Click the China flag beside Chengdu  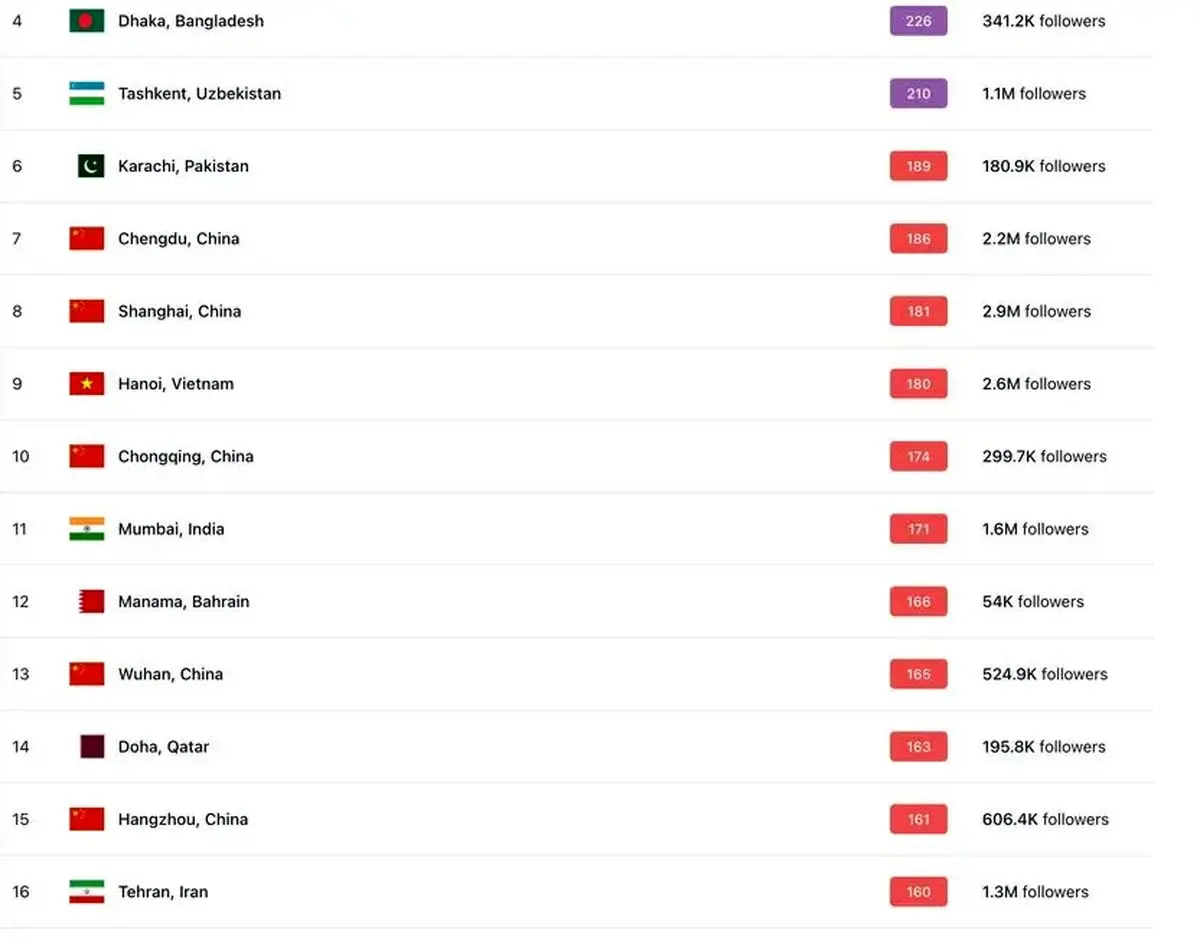[x=87, y=239]
